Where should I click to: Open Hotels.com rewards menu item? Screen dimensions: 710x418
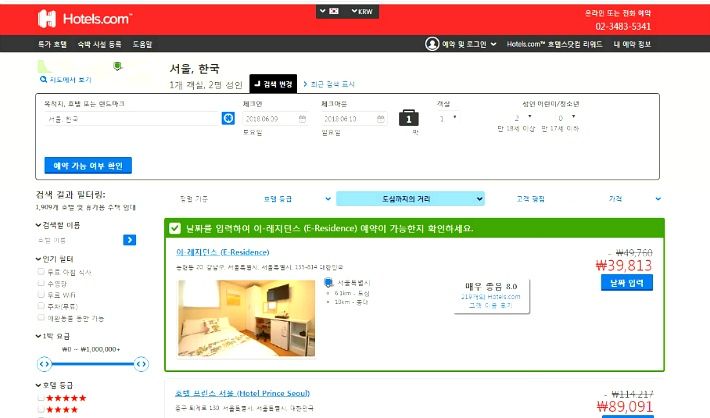[554, 44]
